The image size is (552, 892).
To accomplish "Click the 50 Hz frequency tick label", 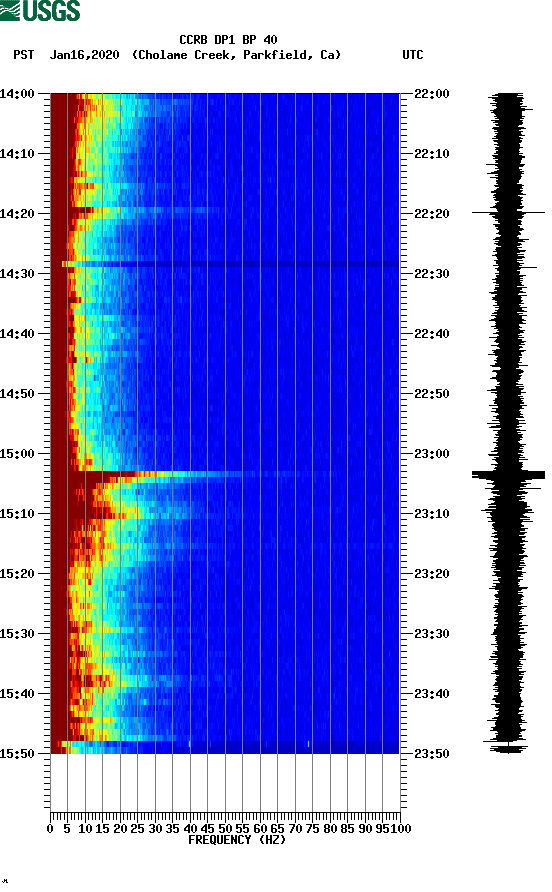I will point(225,829).
